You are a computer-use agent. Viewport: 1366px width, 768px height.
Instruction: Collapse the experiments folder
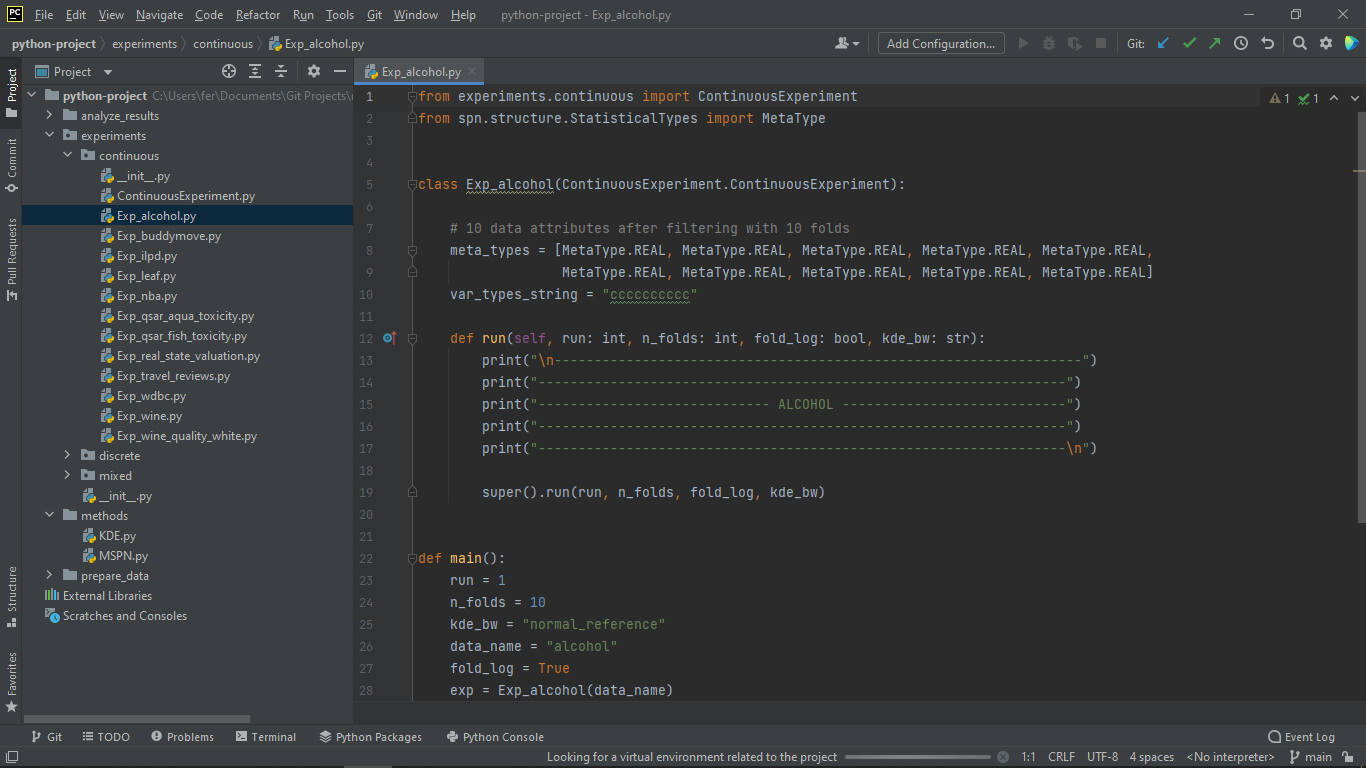(49, 136)
